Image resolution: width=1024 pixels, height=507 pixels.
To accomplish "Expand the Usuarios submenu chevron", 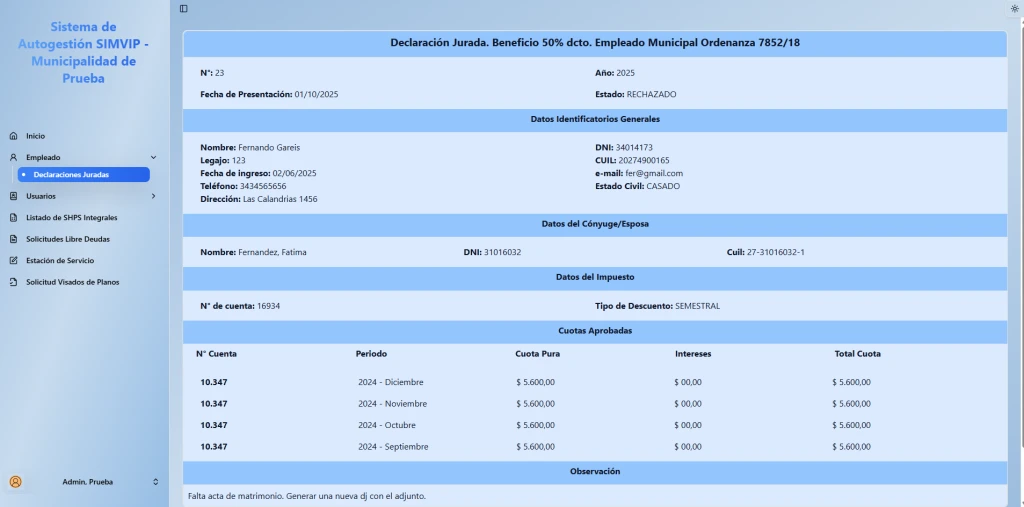I will point(153,196).
